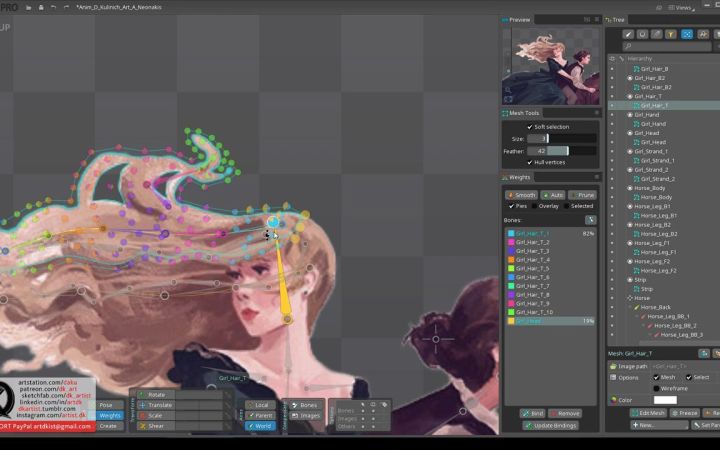Click the circle filter icon in Tree toolbar
This screenshot has height=450, width=720.
tap(642, 34)
